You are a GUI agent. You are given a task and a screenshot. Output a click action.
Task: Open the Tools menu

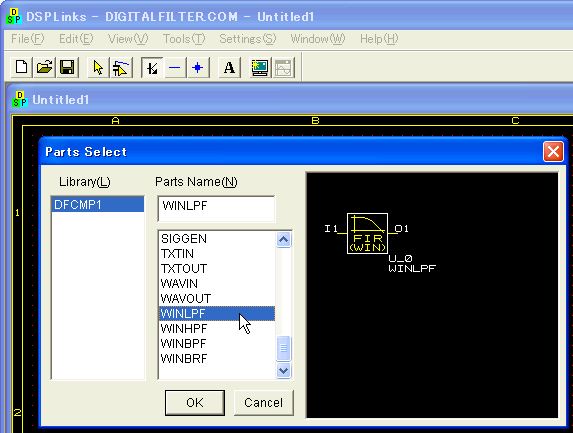click(x=184, y=38)
